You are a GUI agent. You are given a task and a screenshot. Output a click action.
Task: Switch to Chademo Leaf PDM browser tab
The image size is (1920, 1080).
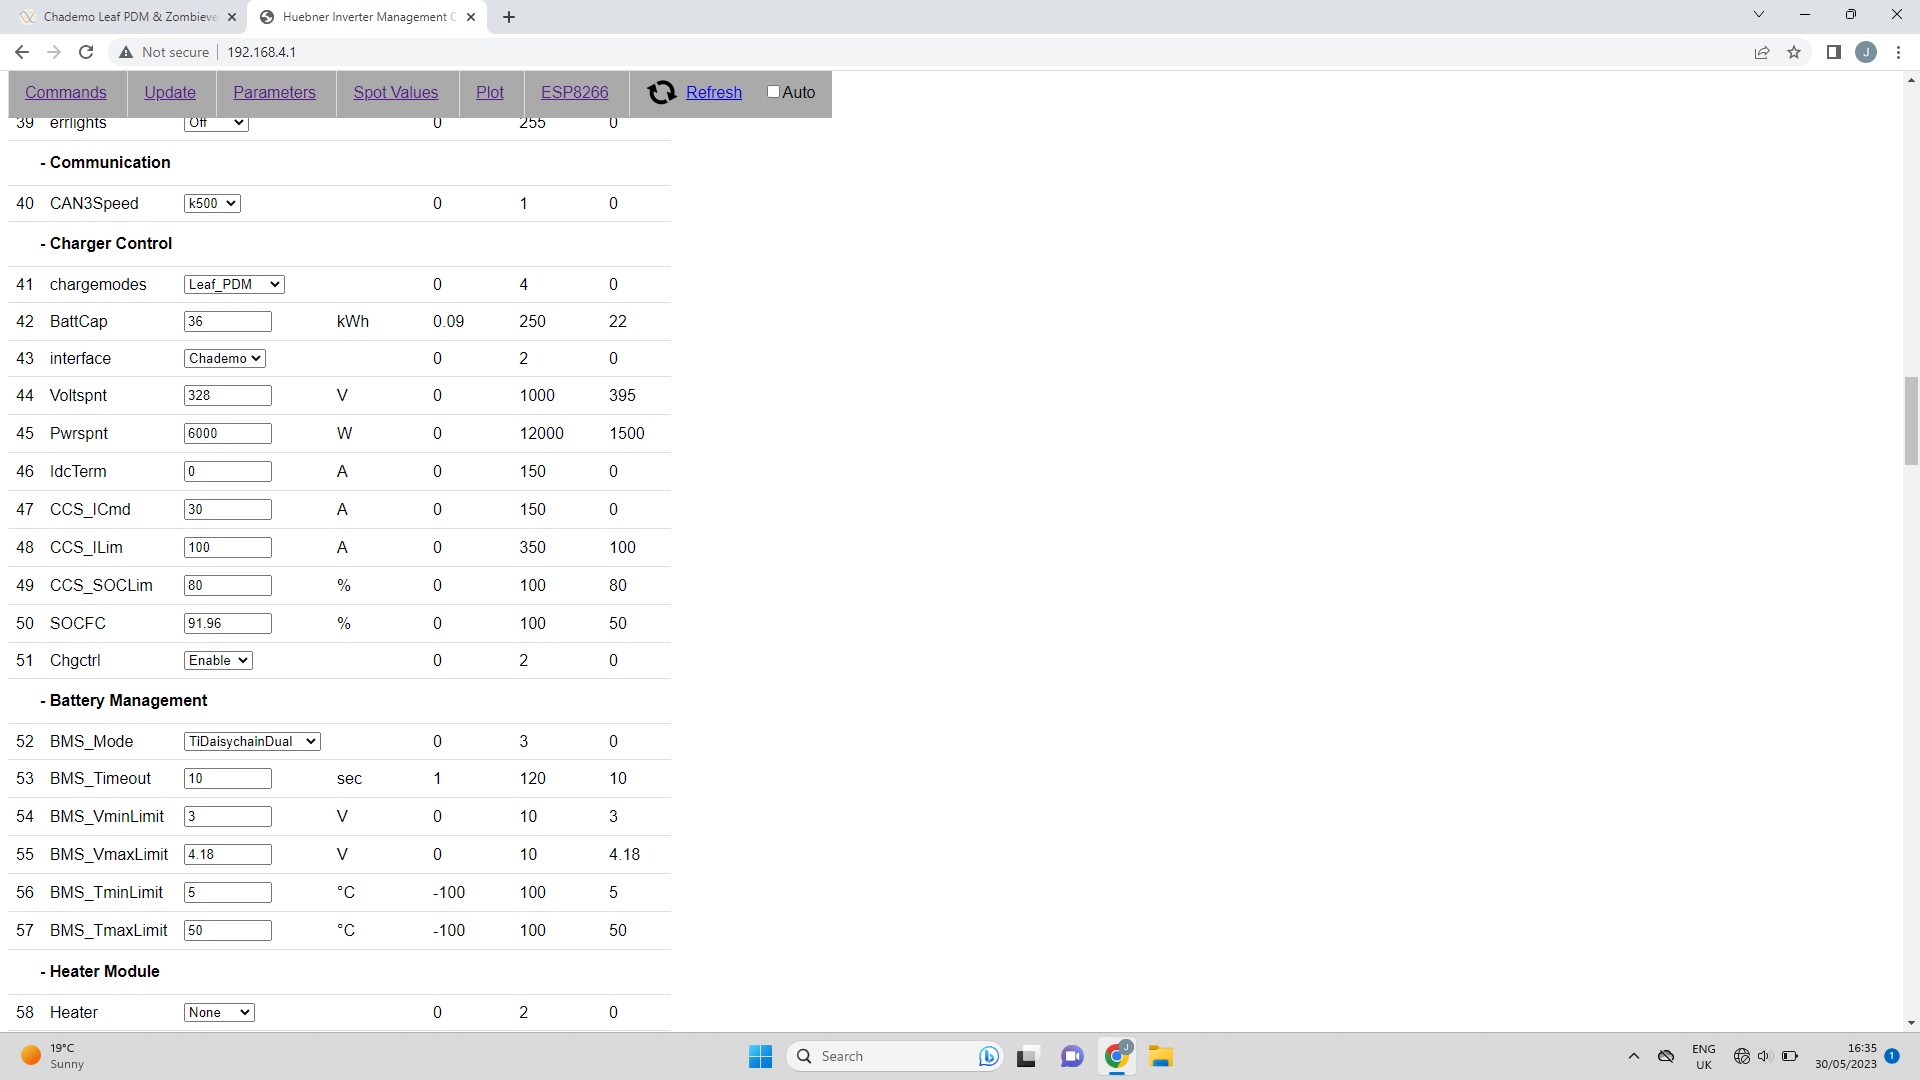(x=130, y=17)
